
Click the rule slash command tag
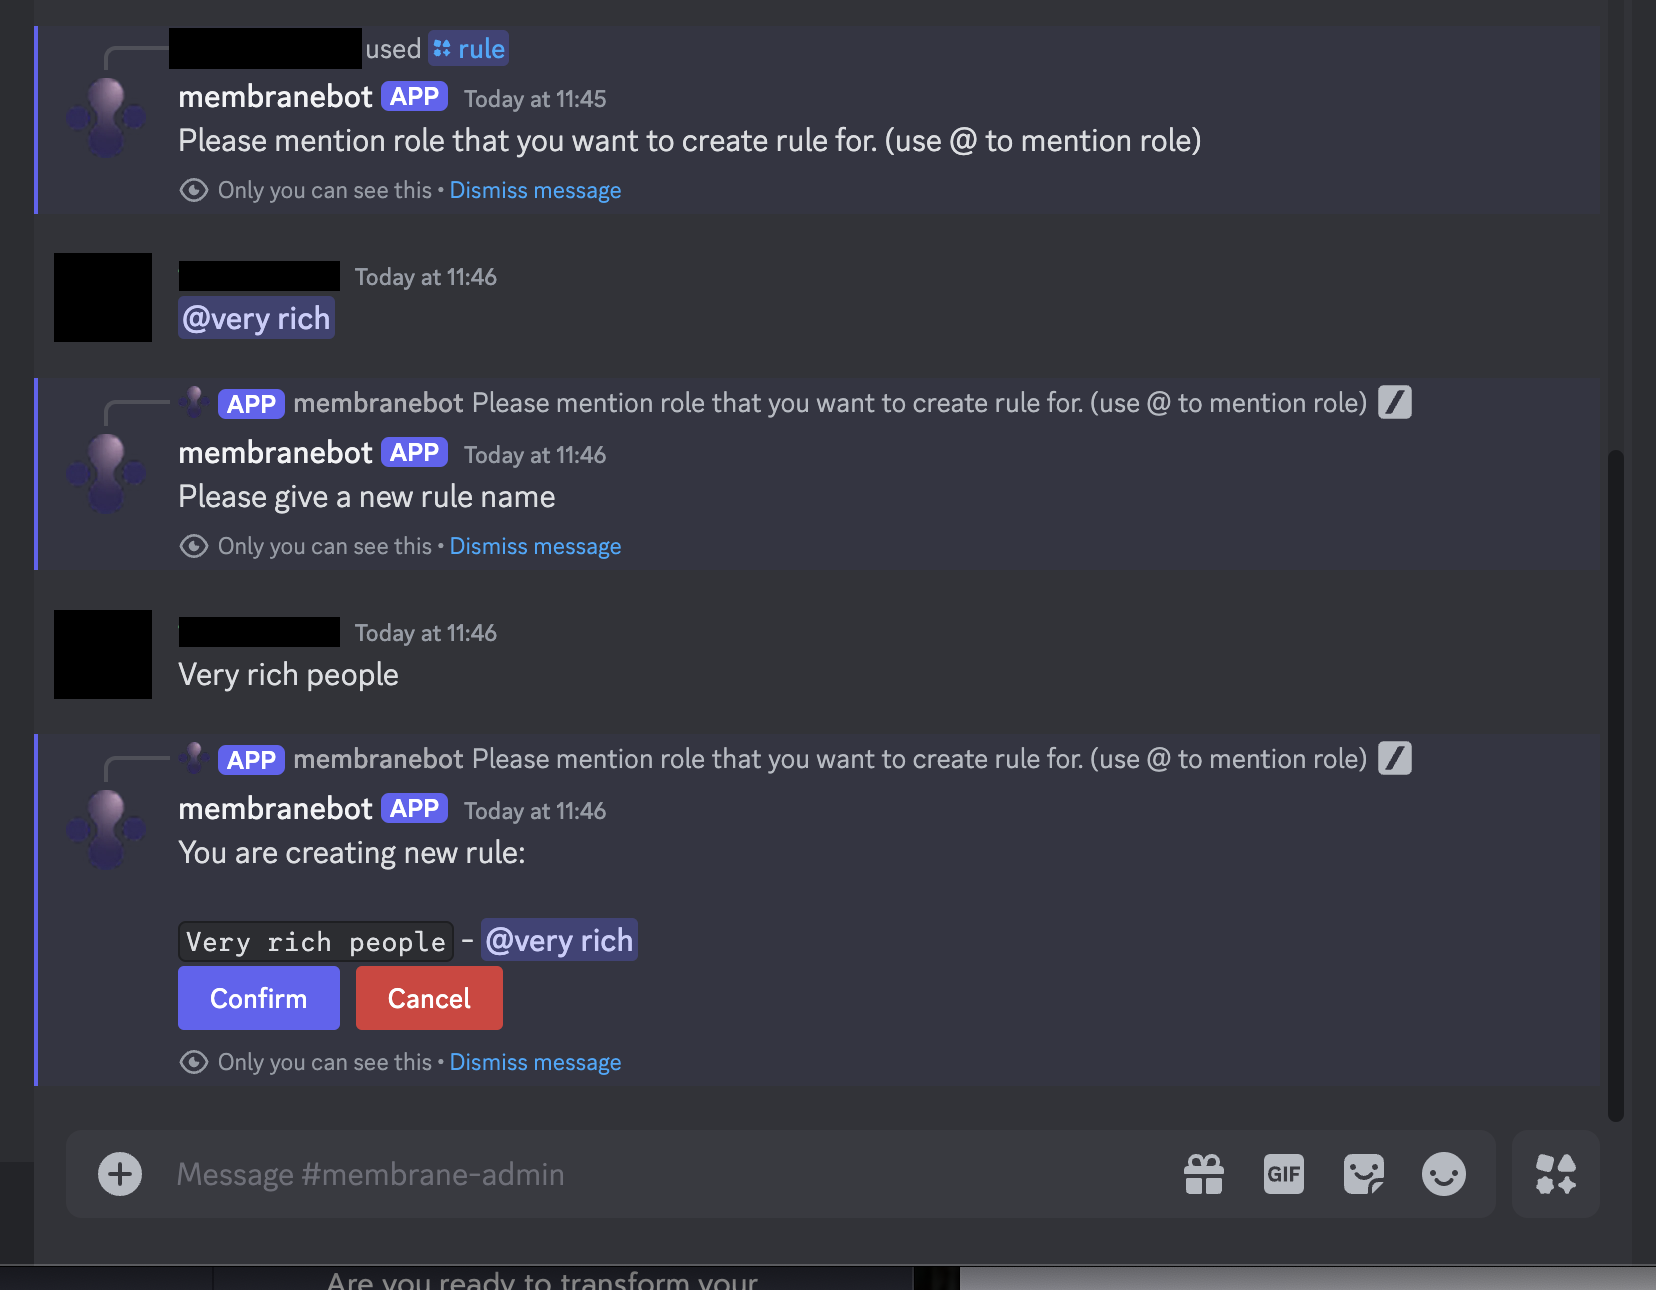coord(469,49)
